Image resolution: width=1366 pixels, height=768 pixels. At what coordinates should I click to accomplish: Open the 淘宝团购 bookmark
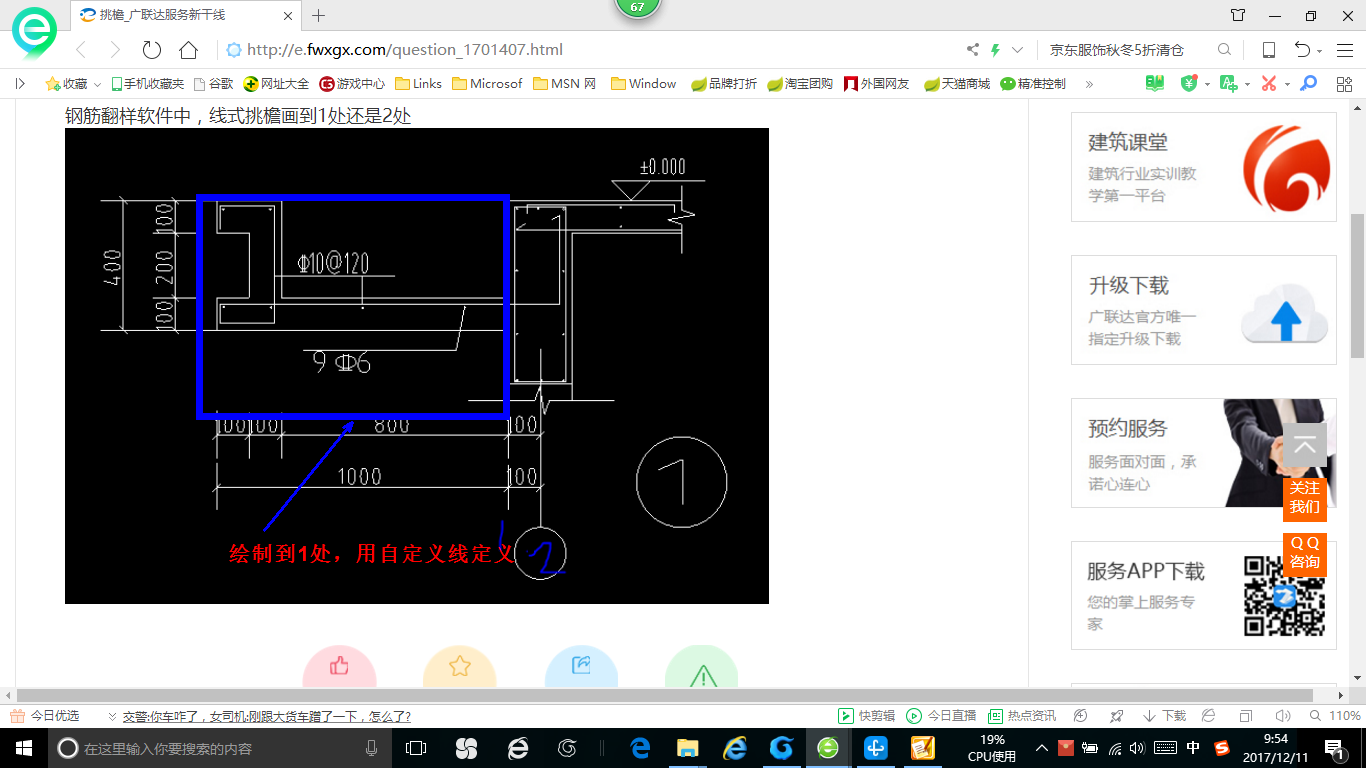coord(800,84)
